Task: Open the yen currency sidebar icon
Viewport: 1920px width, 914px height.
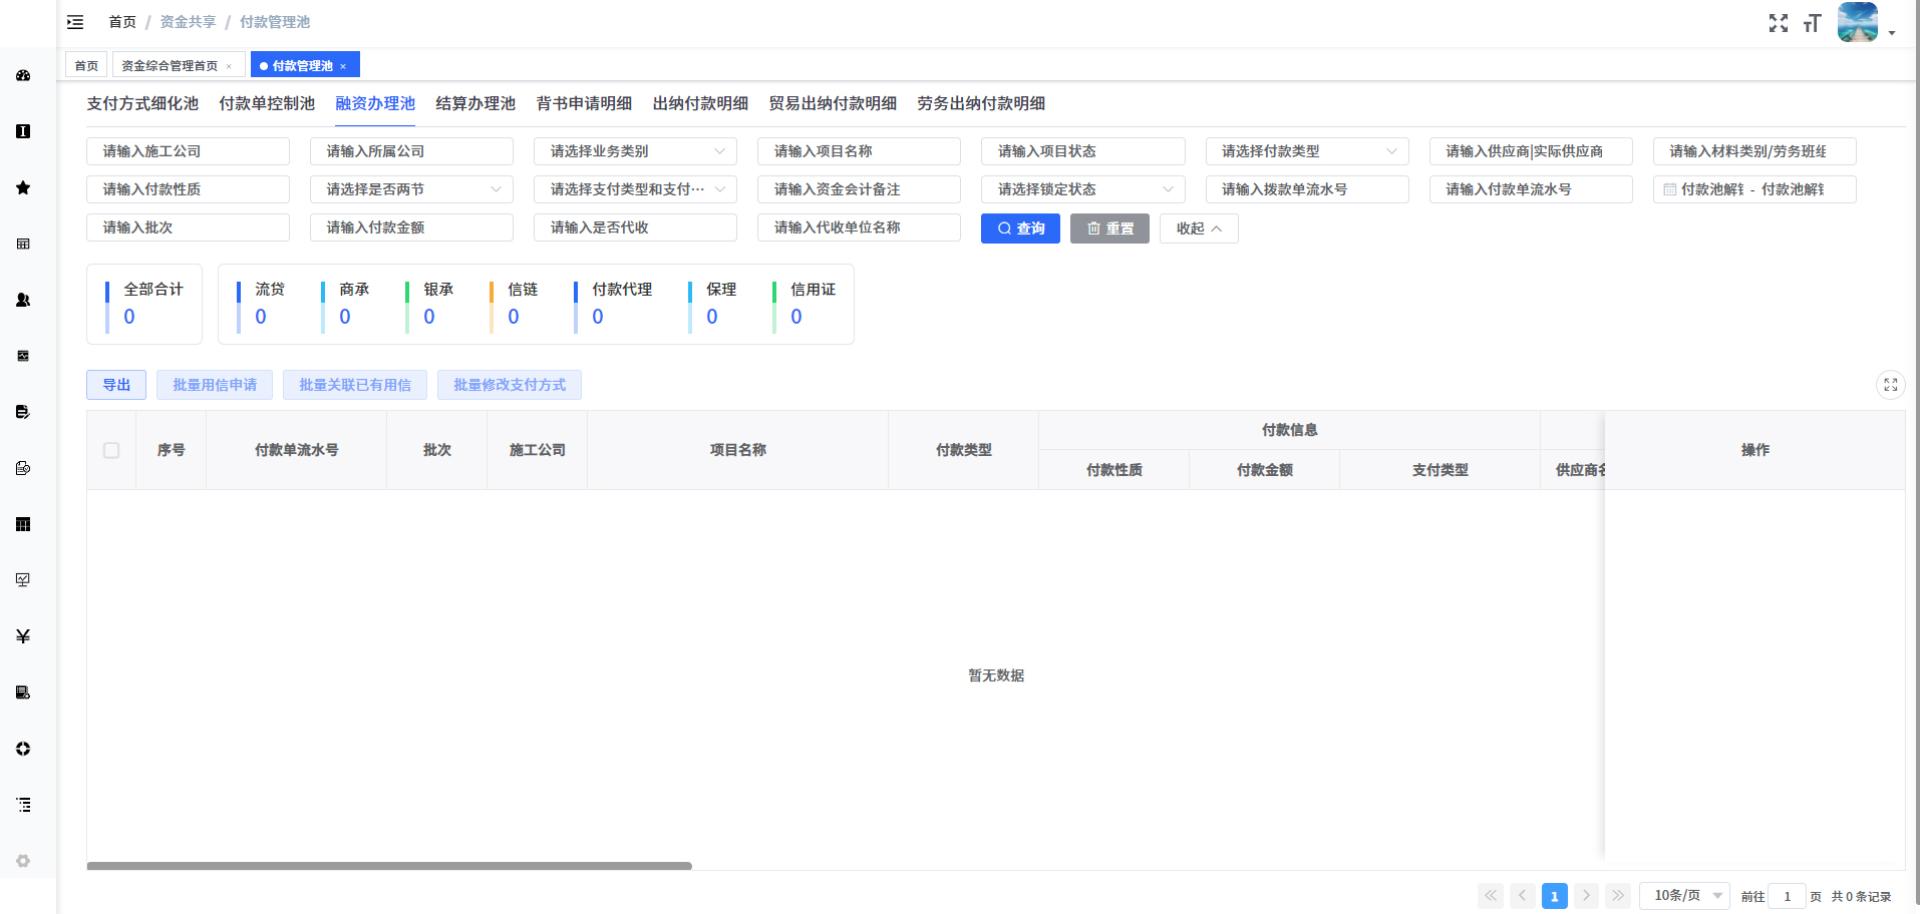Action: (x=23, y=636)
